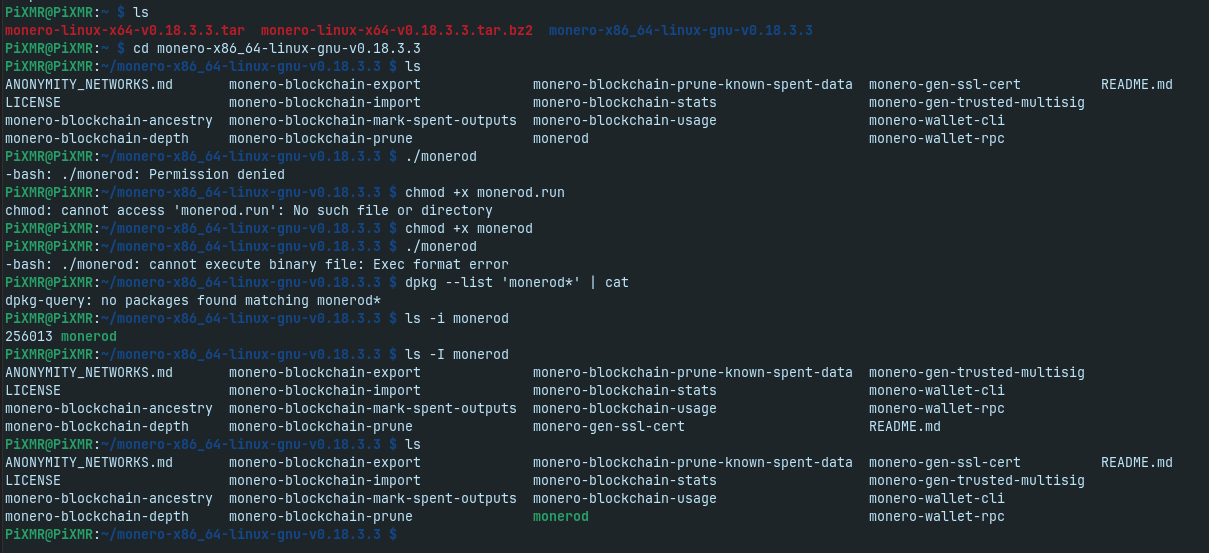Click the red monero-linux-x64-v0.18.3.3.tar filename

tap(124, 31)
